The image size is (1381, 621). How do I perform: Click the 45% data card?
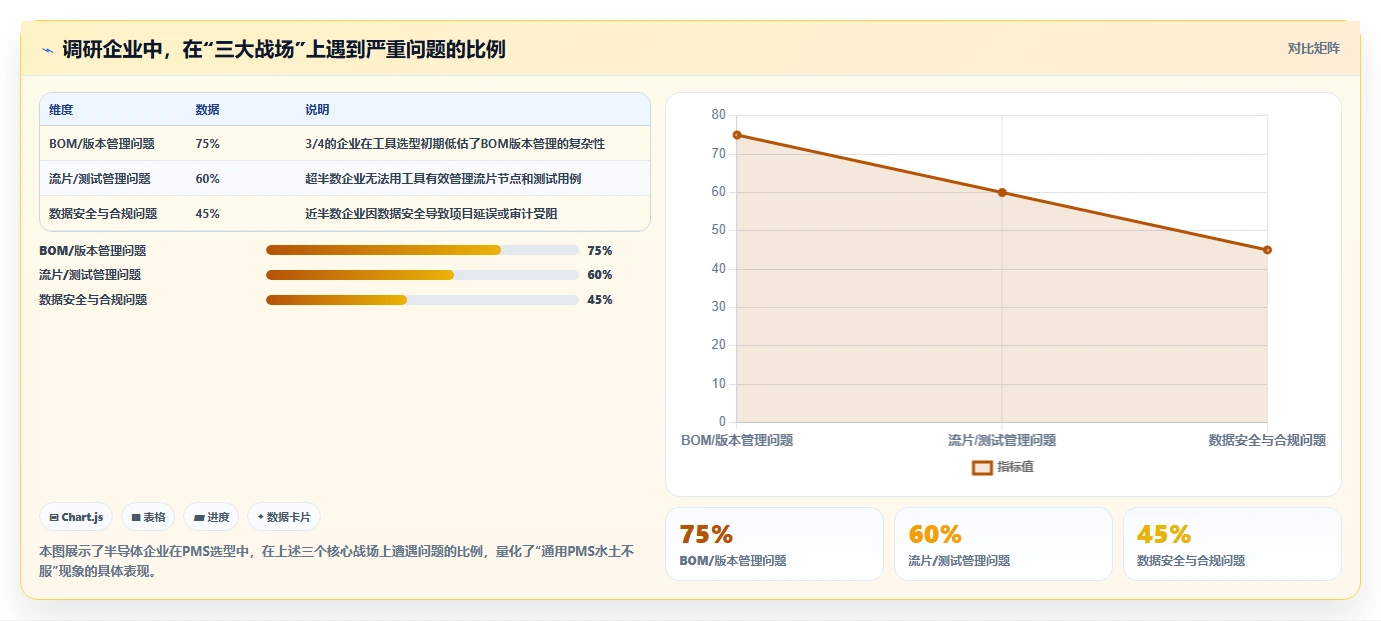click(x=1232, y=544)
